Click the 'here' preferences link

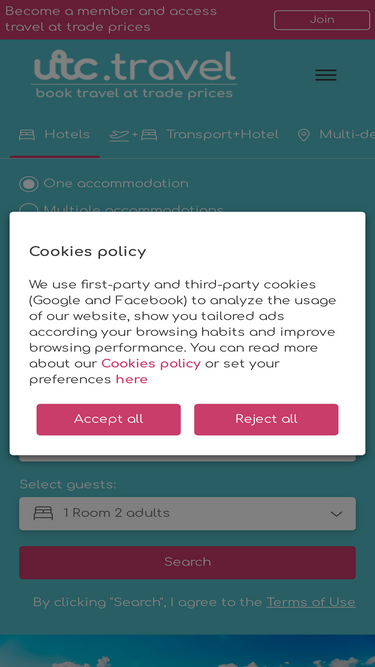132,379
